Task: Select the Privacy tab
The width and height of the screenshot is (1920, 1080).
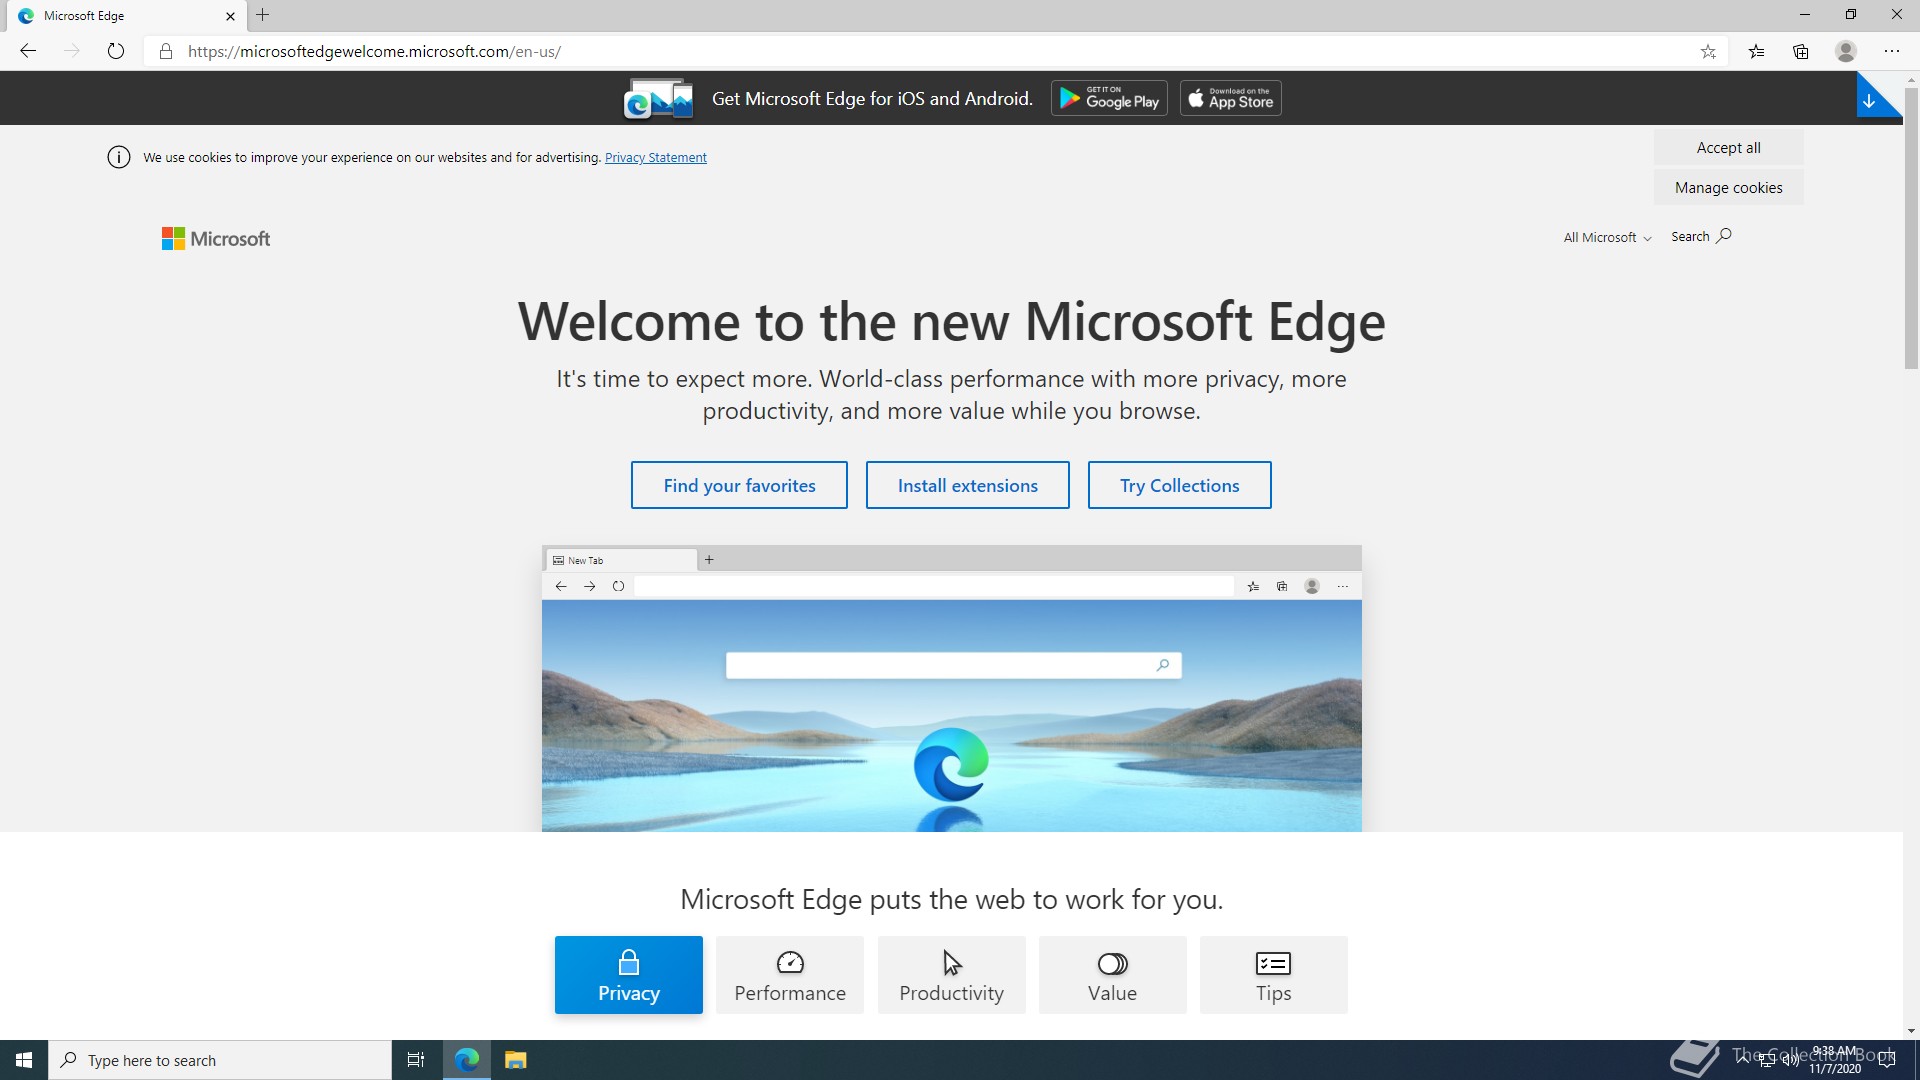Action: click(629, 975)
